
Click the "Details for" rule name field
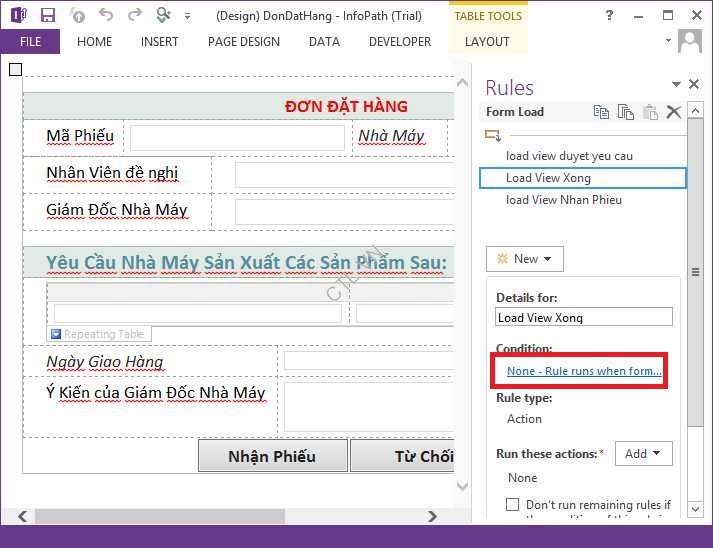584,317
